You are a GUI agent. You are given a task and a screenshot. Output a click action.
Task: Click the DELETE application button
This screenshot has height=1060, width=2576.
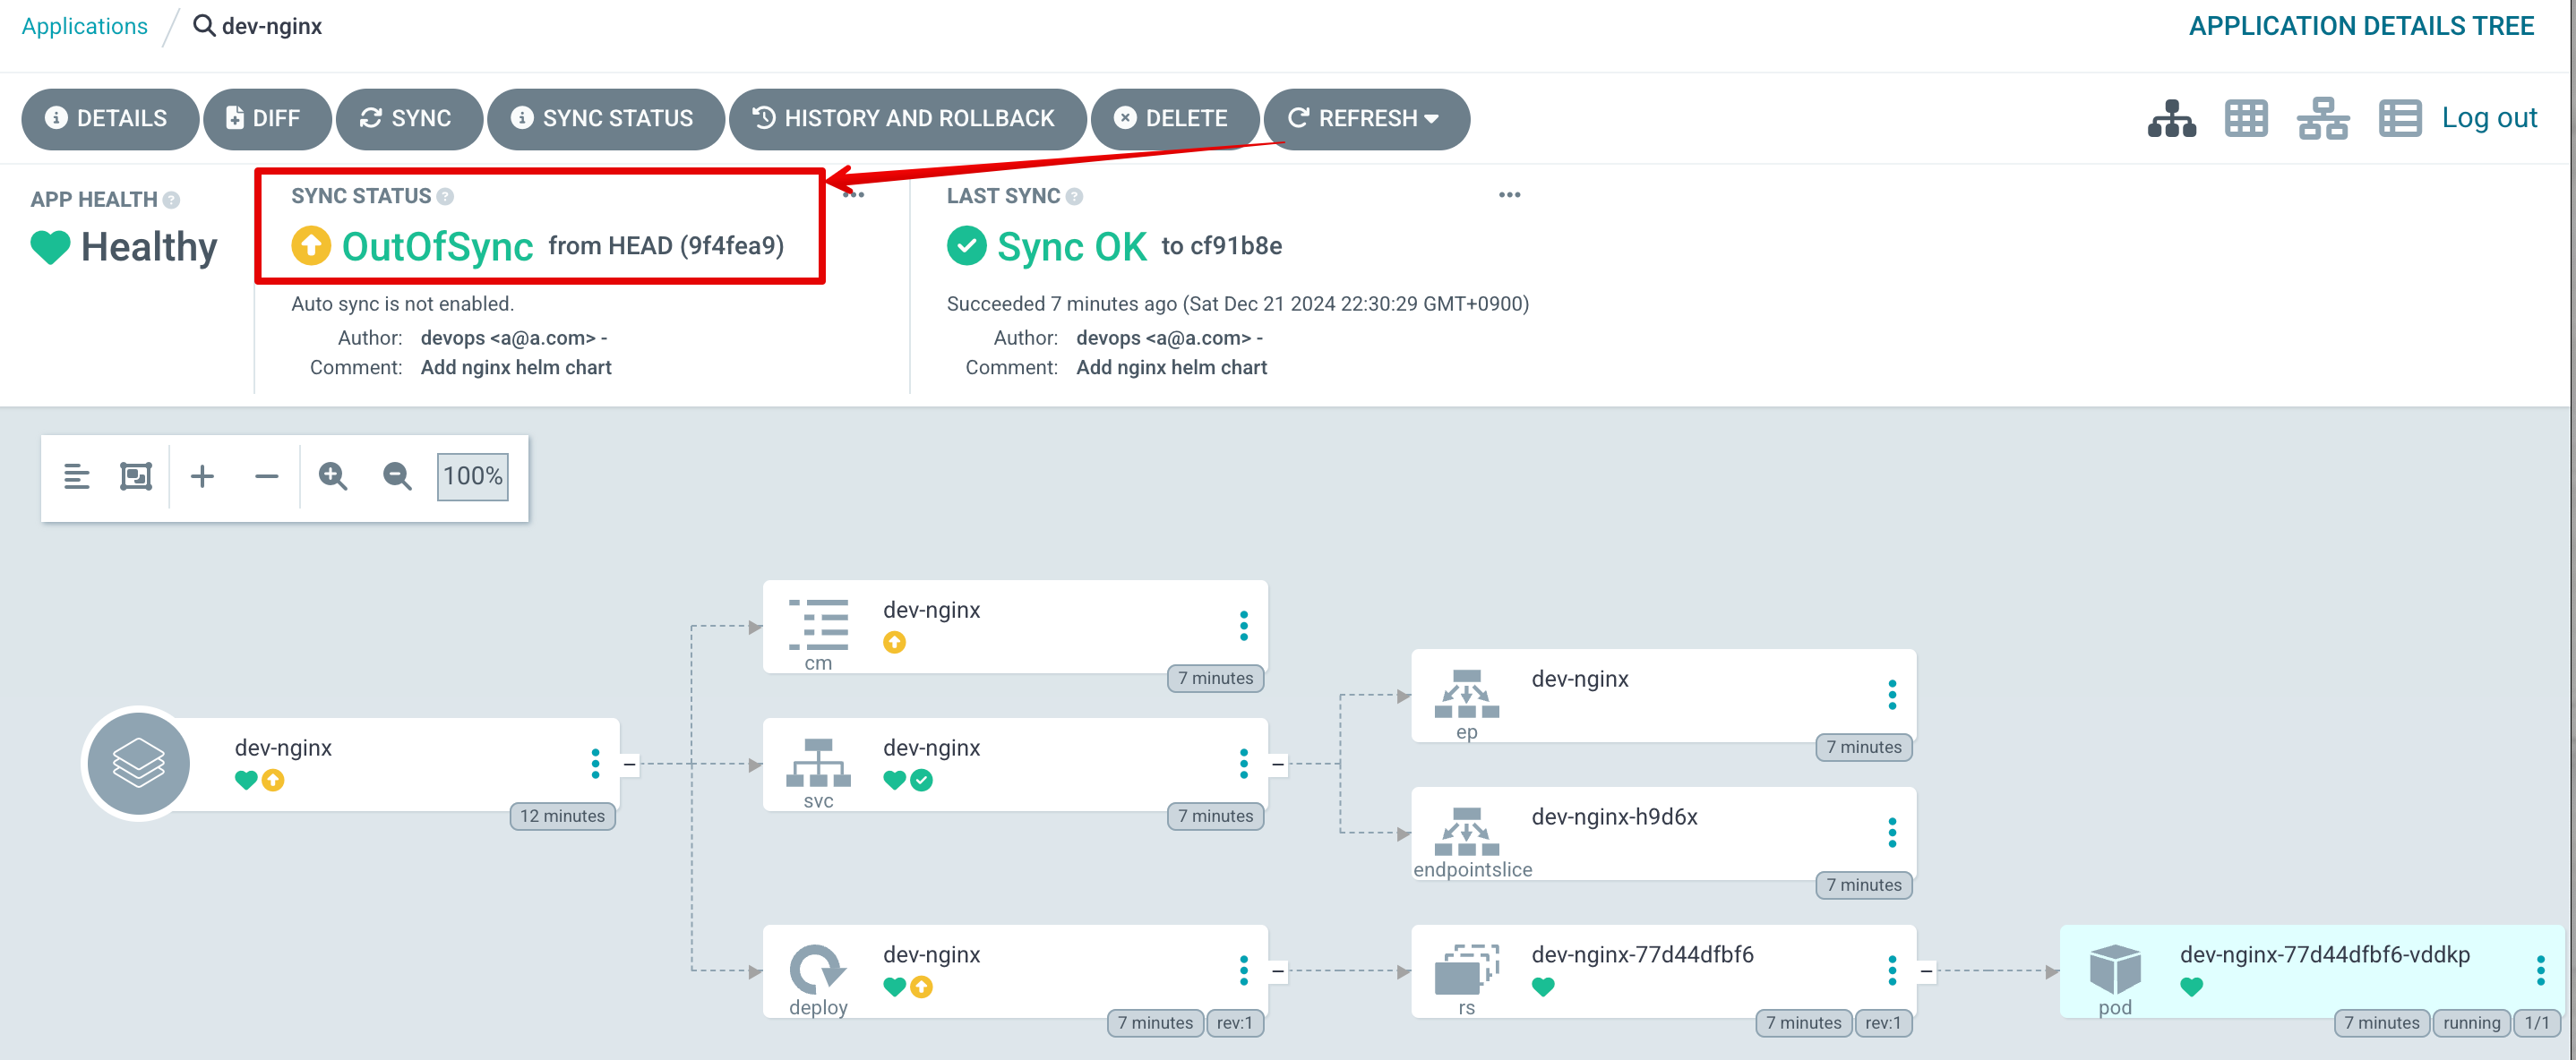1174,118
